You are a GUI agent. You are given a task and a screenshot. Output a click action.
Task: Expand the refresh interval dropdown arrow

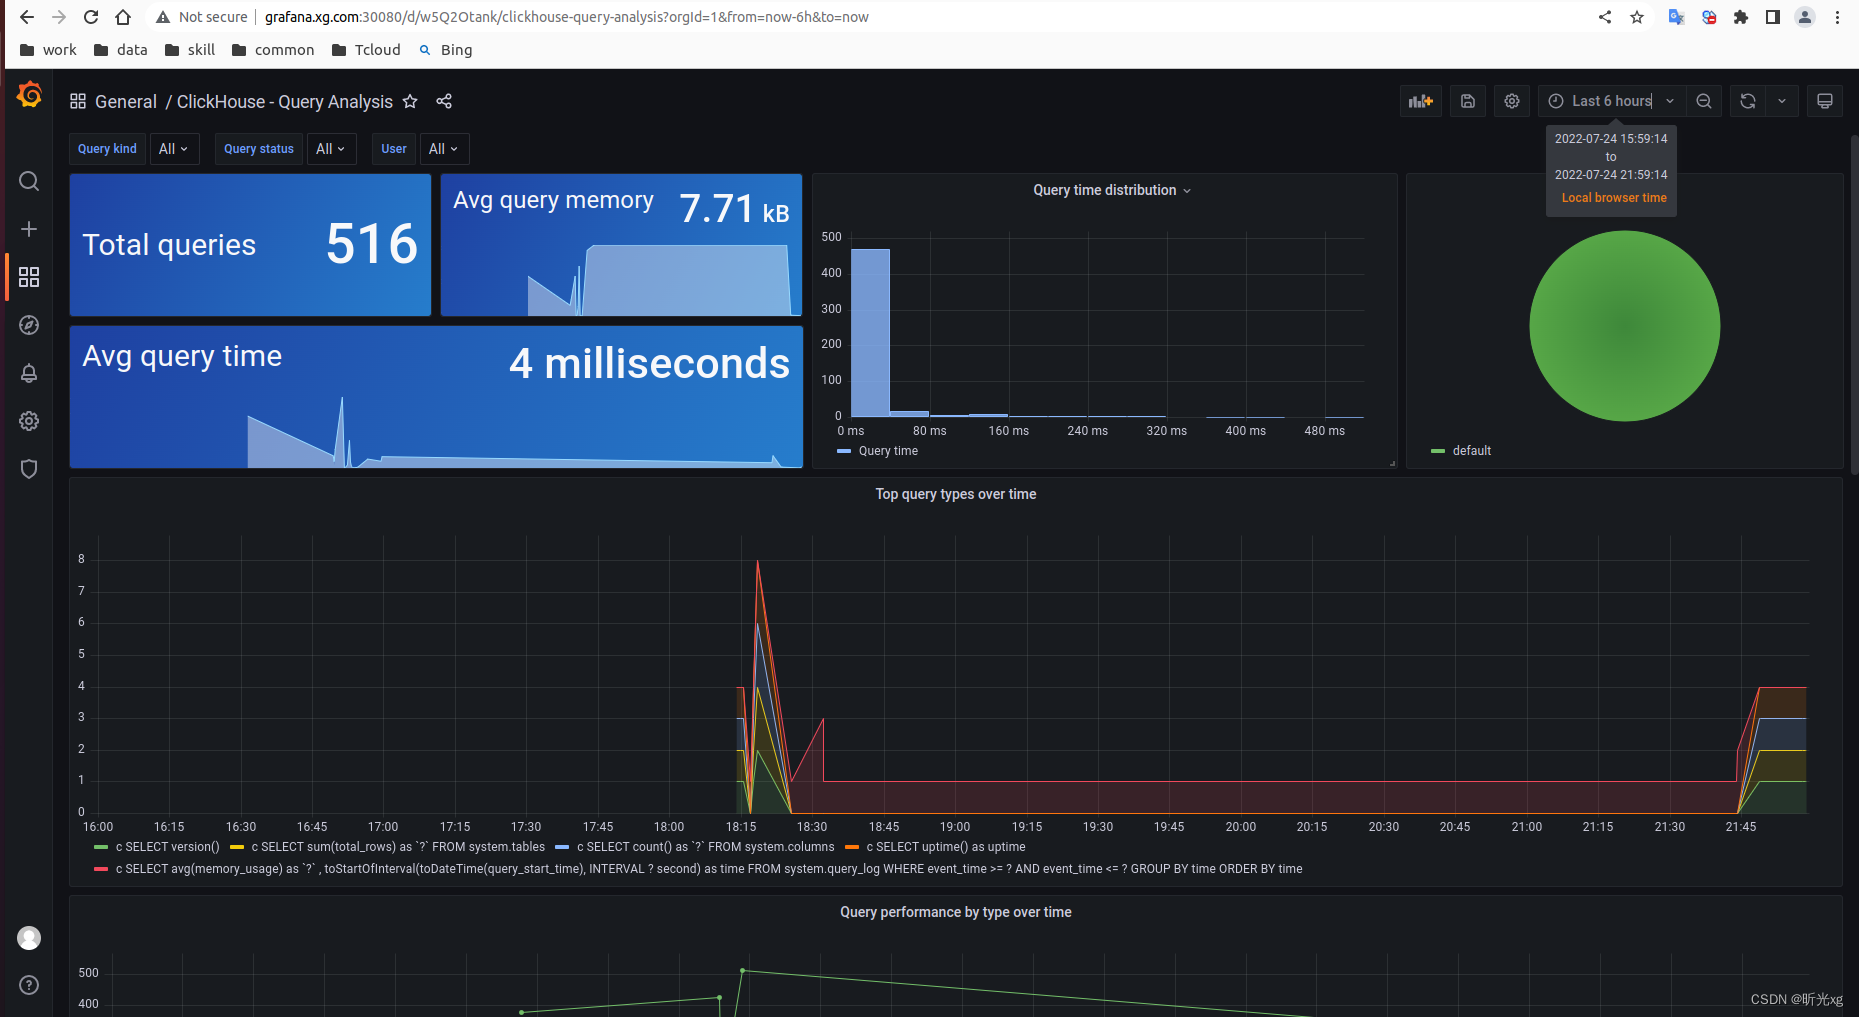[1782, 101]
